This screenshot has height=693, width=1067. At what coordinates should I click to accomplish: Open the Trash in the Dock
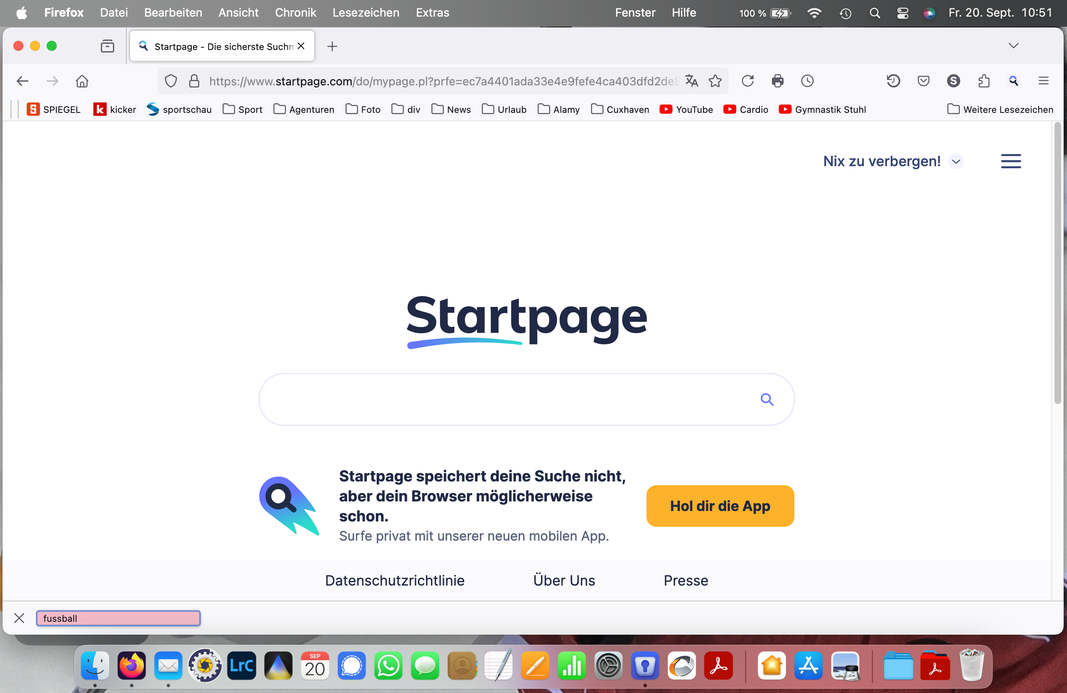coord(972,665)
